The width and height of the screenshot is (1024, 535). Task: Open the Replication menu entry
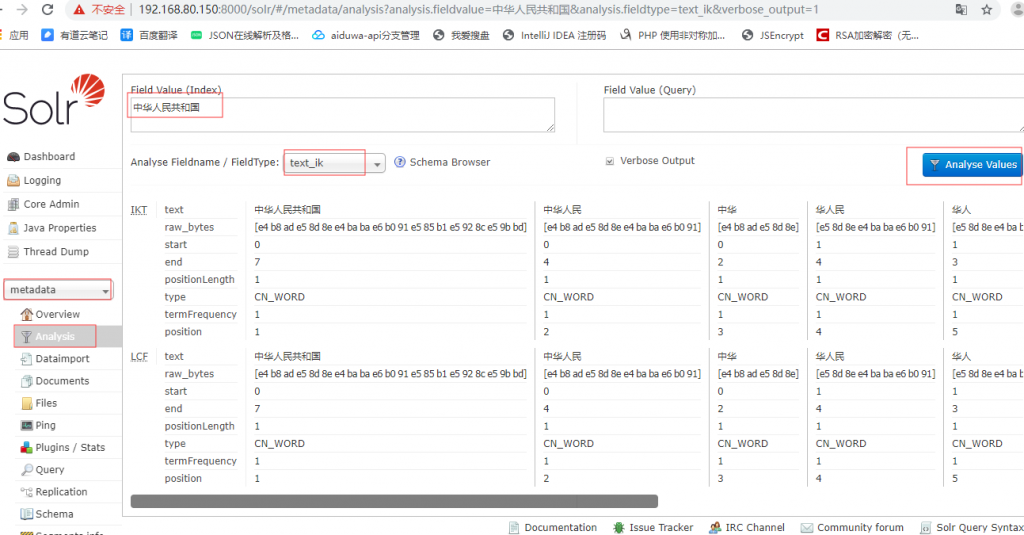(61, 493)
